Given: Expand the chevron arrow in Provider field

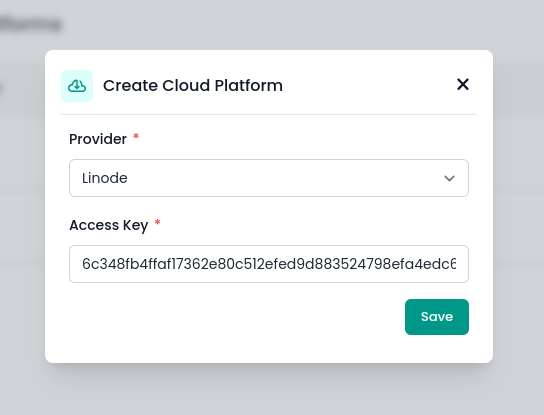Looking at the screenshot, I should (449, 178).
